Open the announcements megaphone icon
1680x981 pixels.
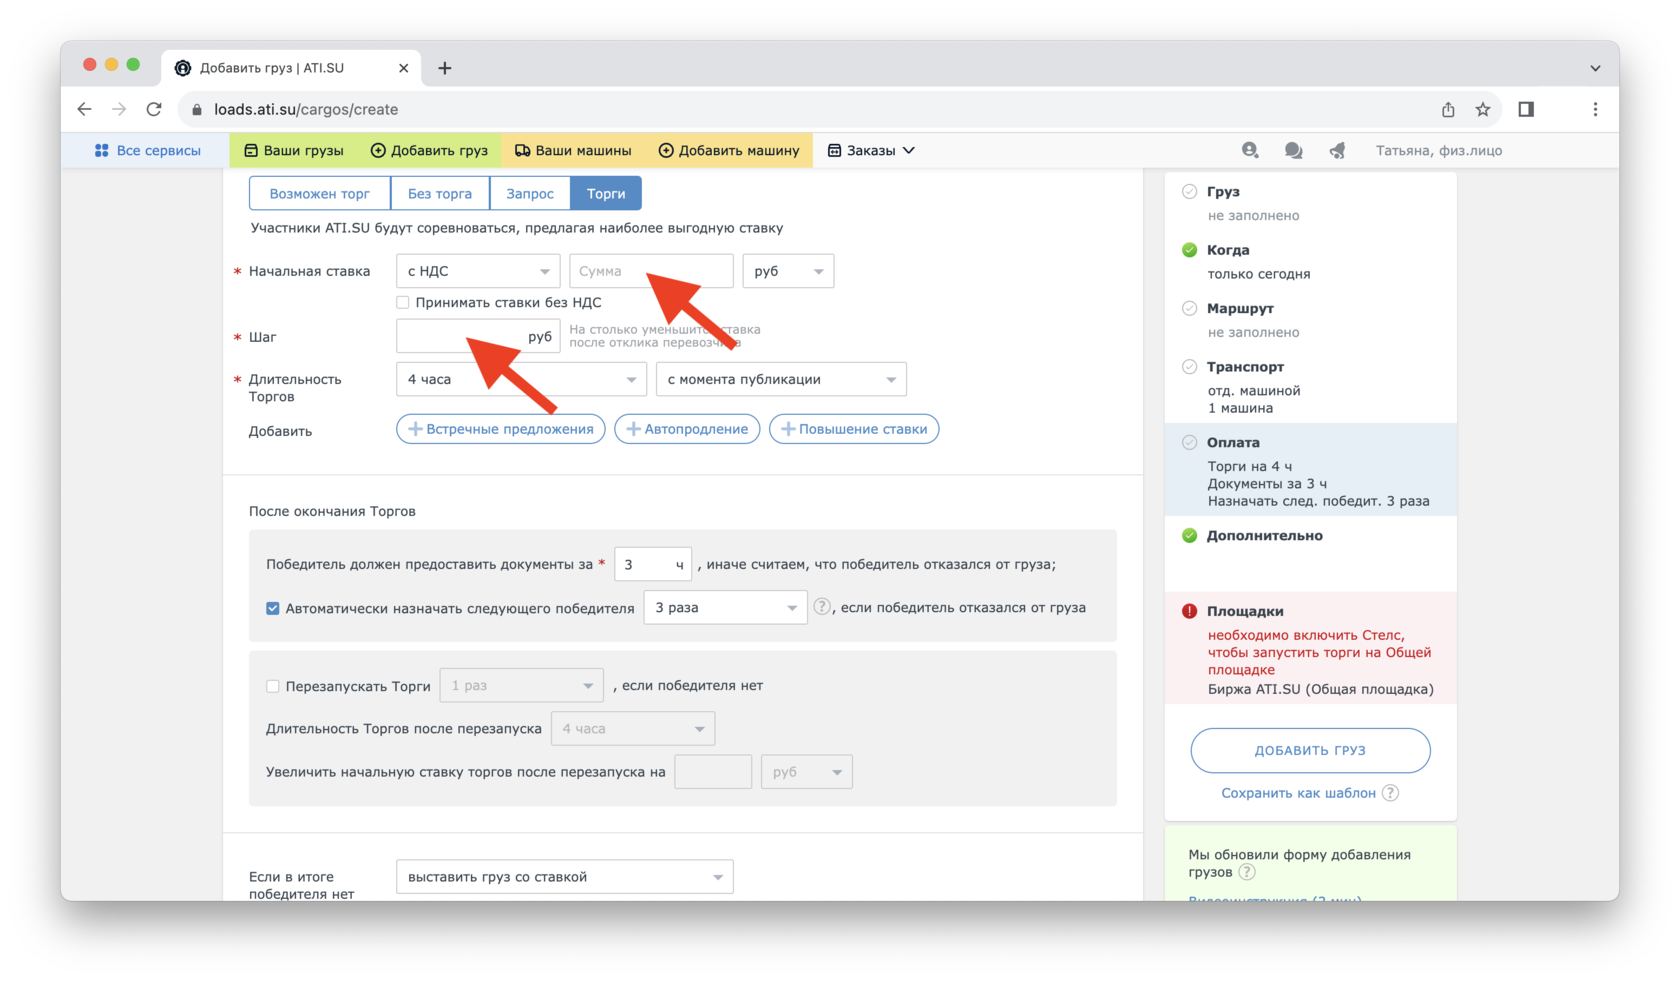(x=1337, y=150)
